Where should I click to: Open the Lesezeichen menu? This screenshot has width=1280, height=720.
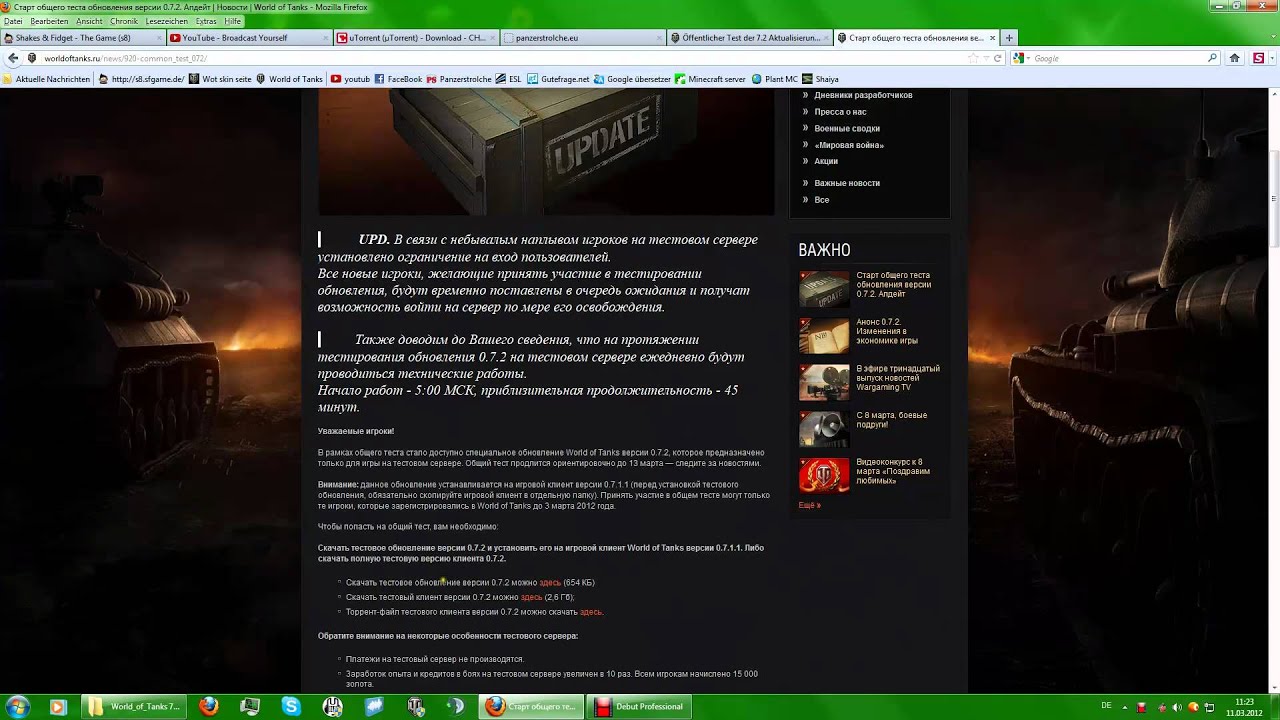coord(167,21)
